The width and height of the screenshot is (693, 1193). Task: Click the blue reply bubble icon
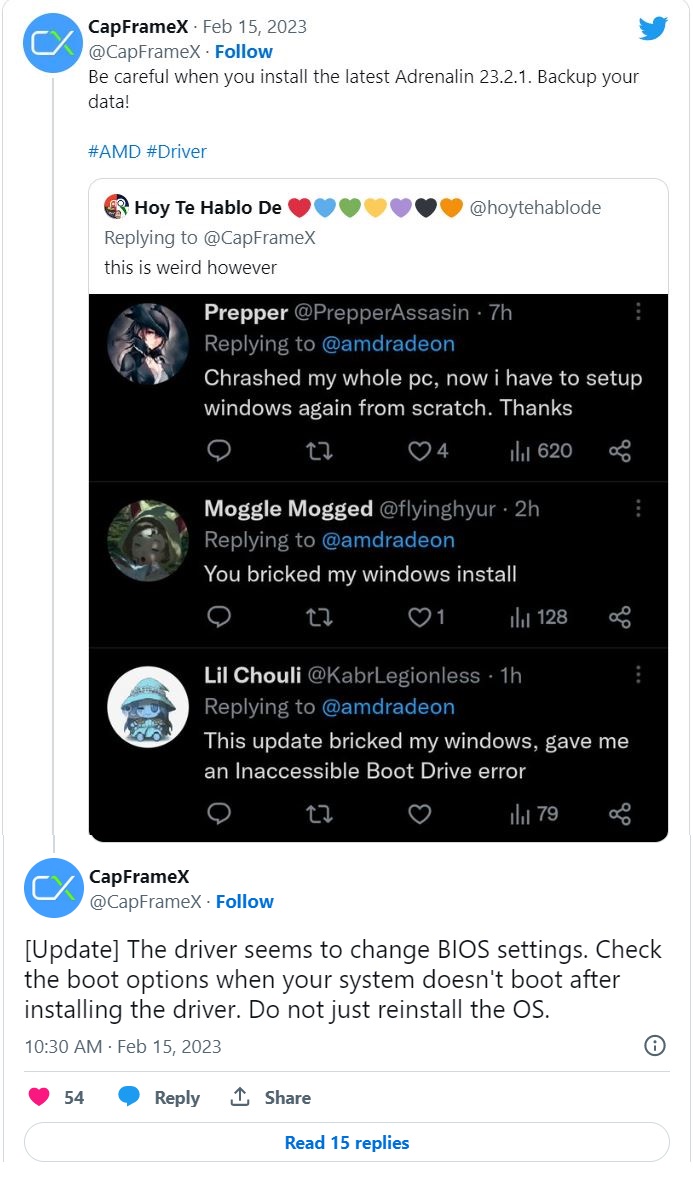(129, 1096)
